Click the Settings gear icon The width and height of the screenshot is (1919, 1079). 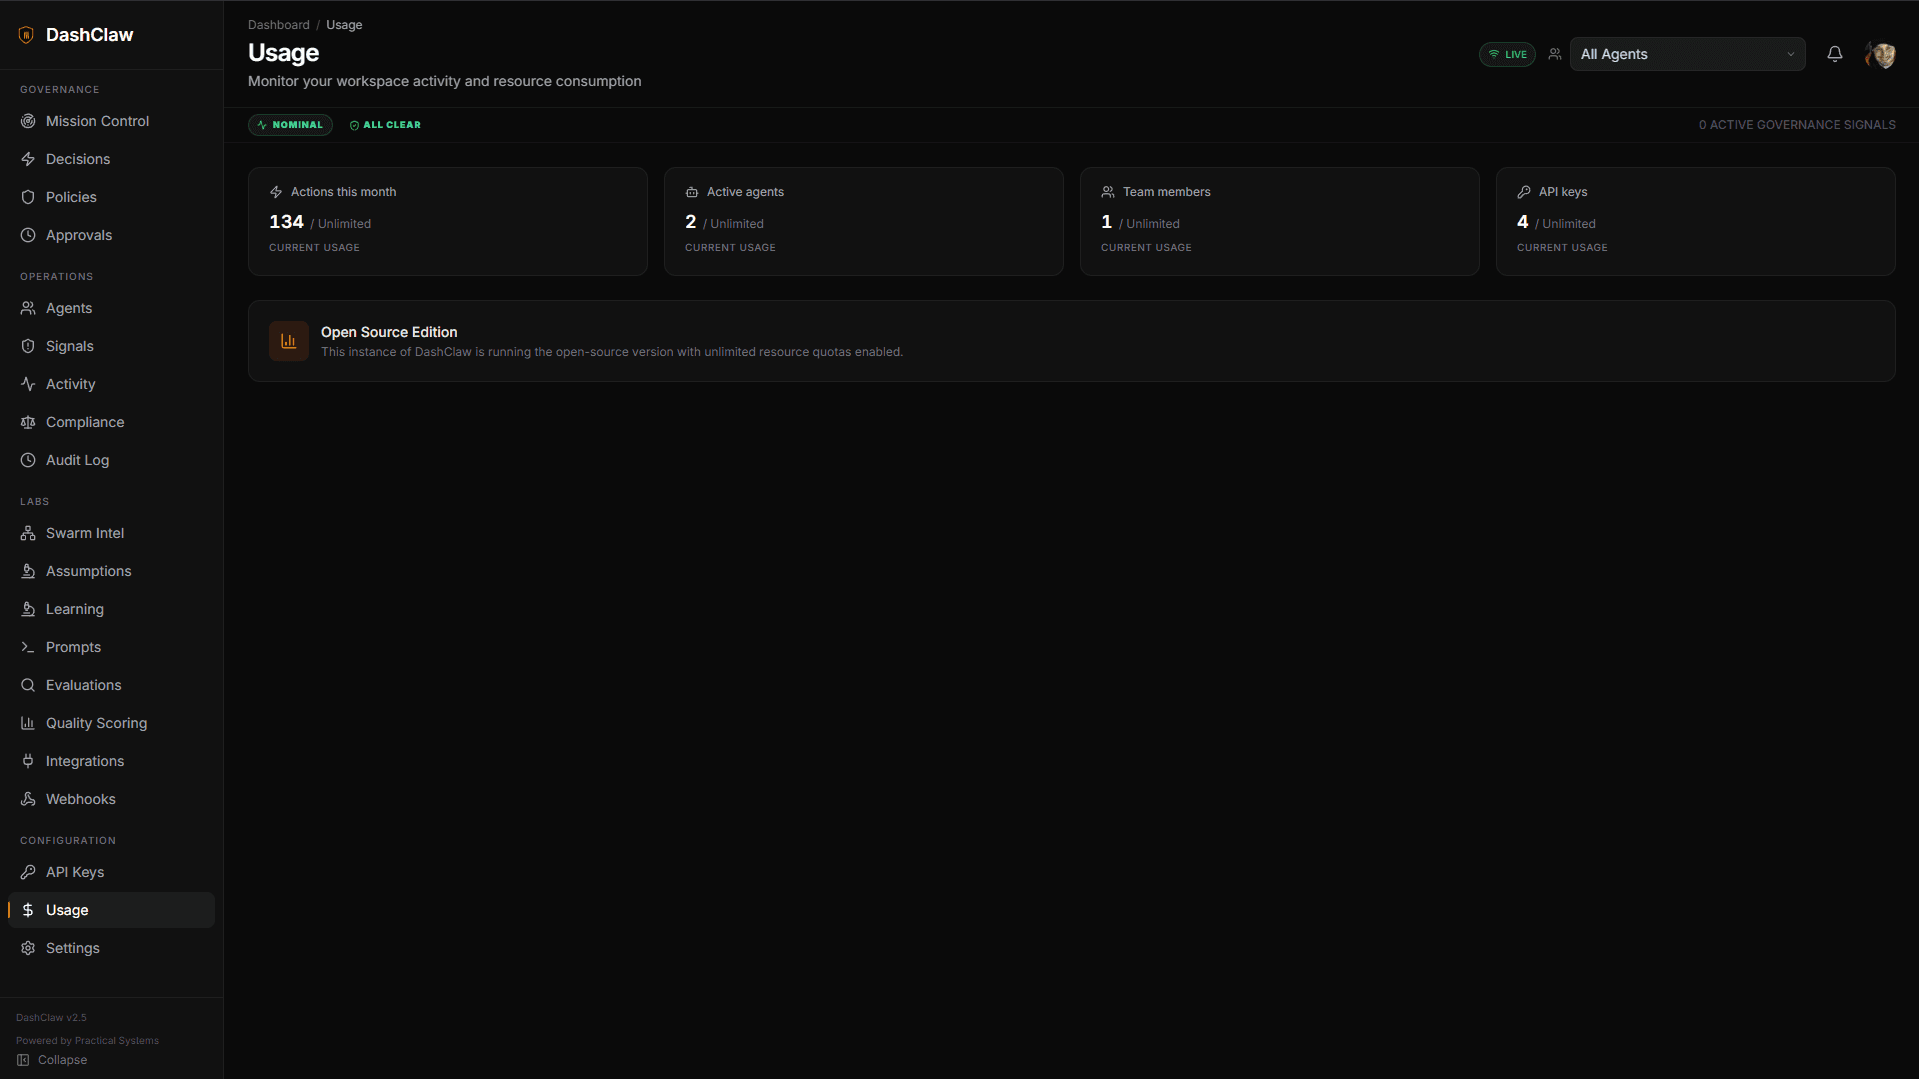click(28, 948)
